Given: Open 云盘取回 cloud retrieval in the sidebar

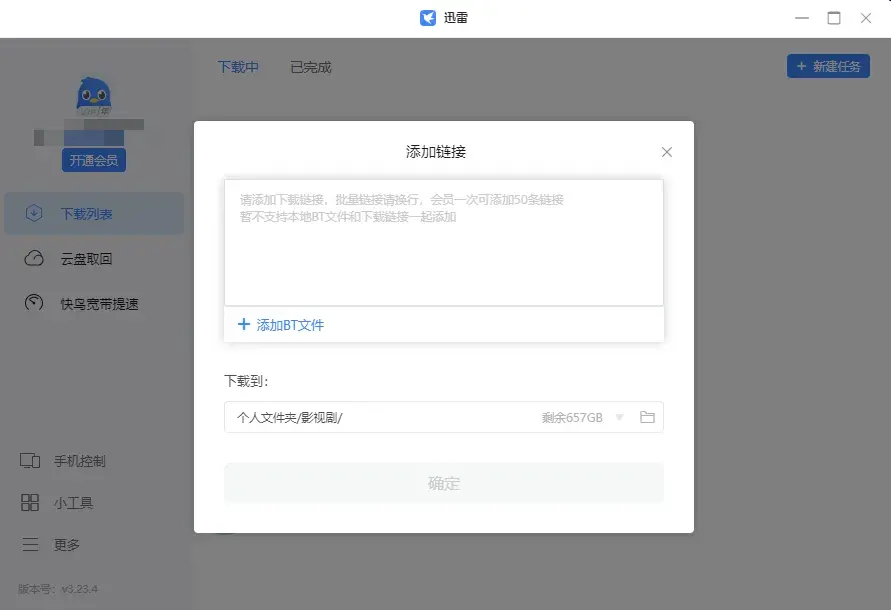Looking at the screenshot, I should (x=86, y=259).
